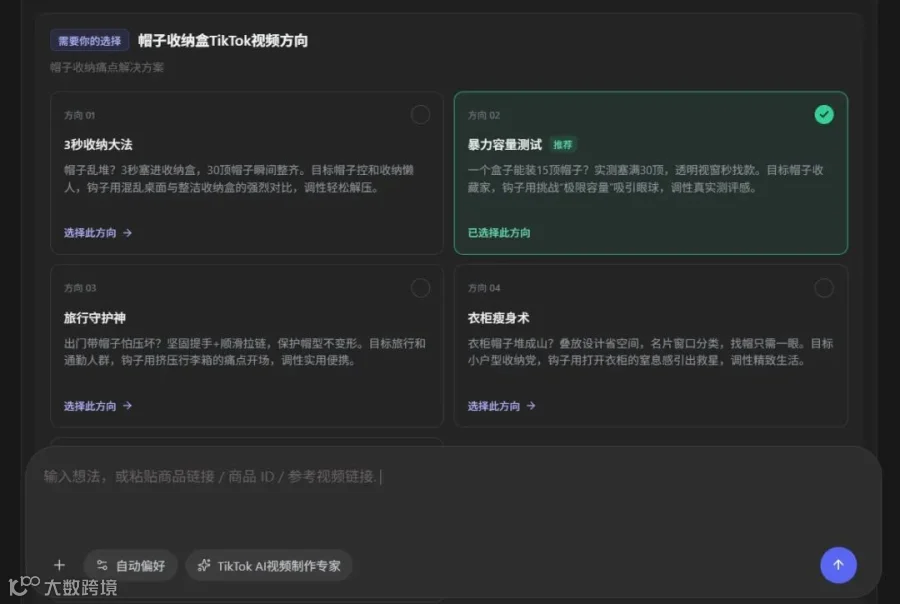
Task: Click the 衣柜瘦身术 card title
Action: point(498,318)
